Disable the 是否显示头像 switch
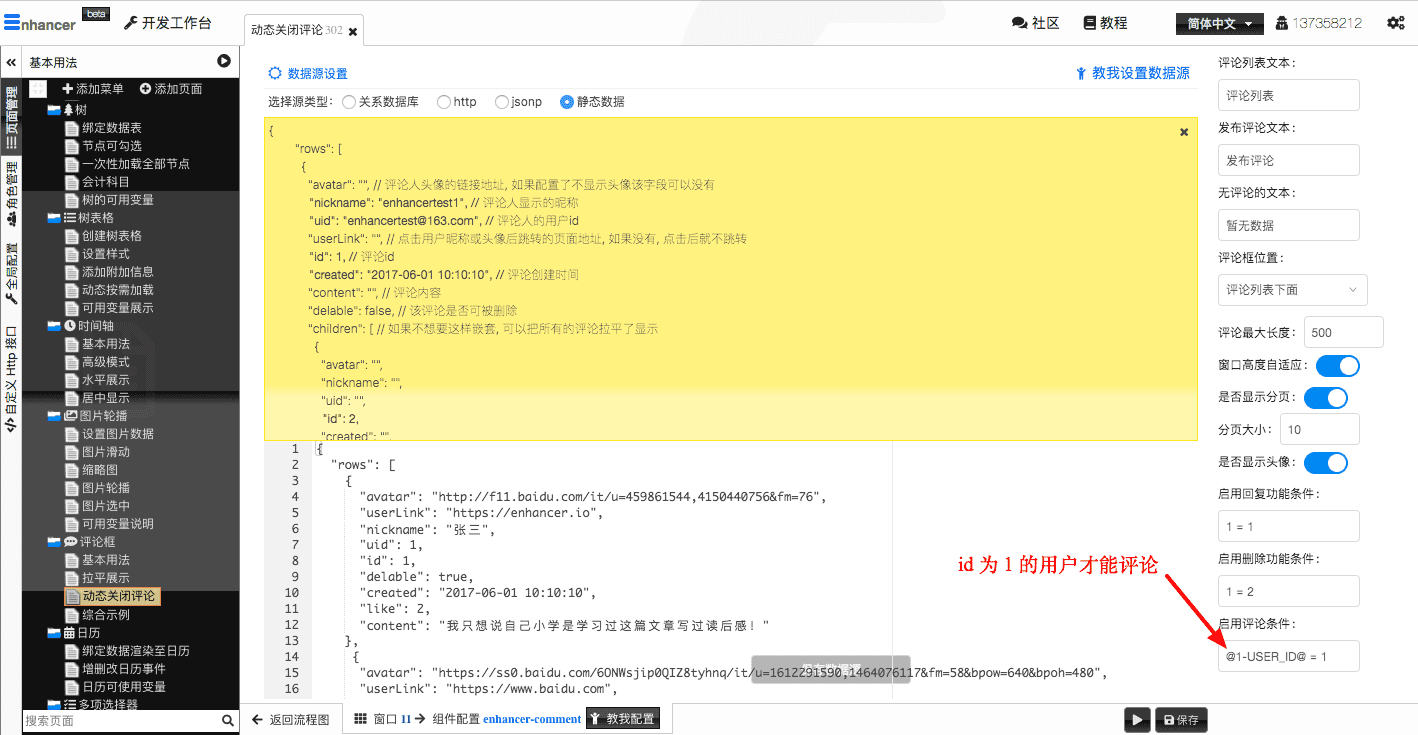The width and height of the screenshot is (1418, 735). tap(1325, 462)
